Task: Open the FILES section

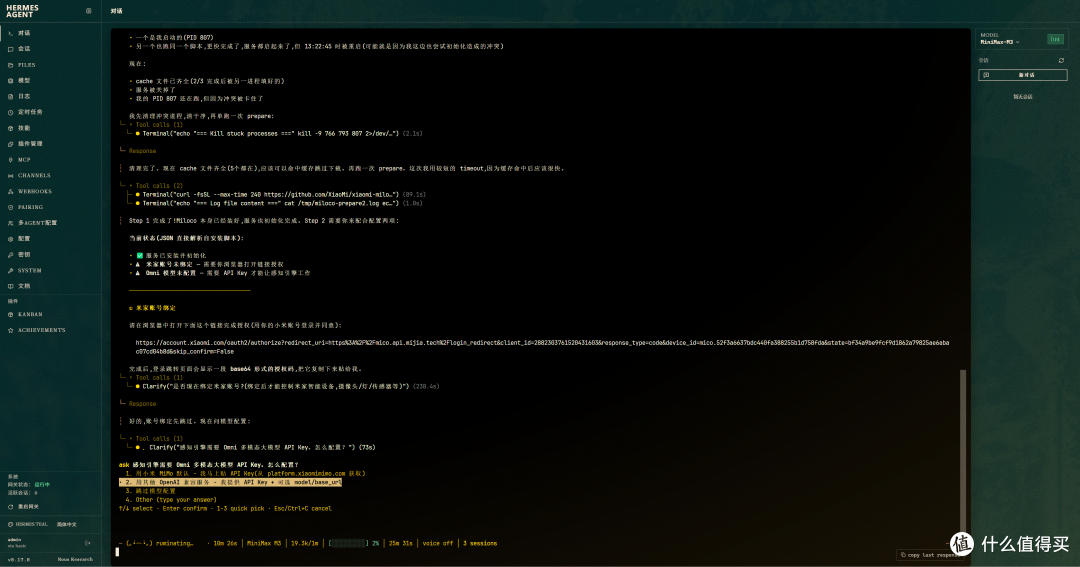Action: point(50,65)
